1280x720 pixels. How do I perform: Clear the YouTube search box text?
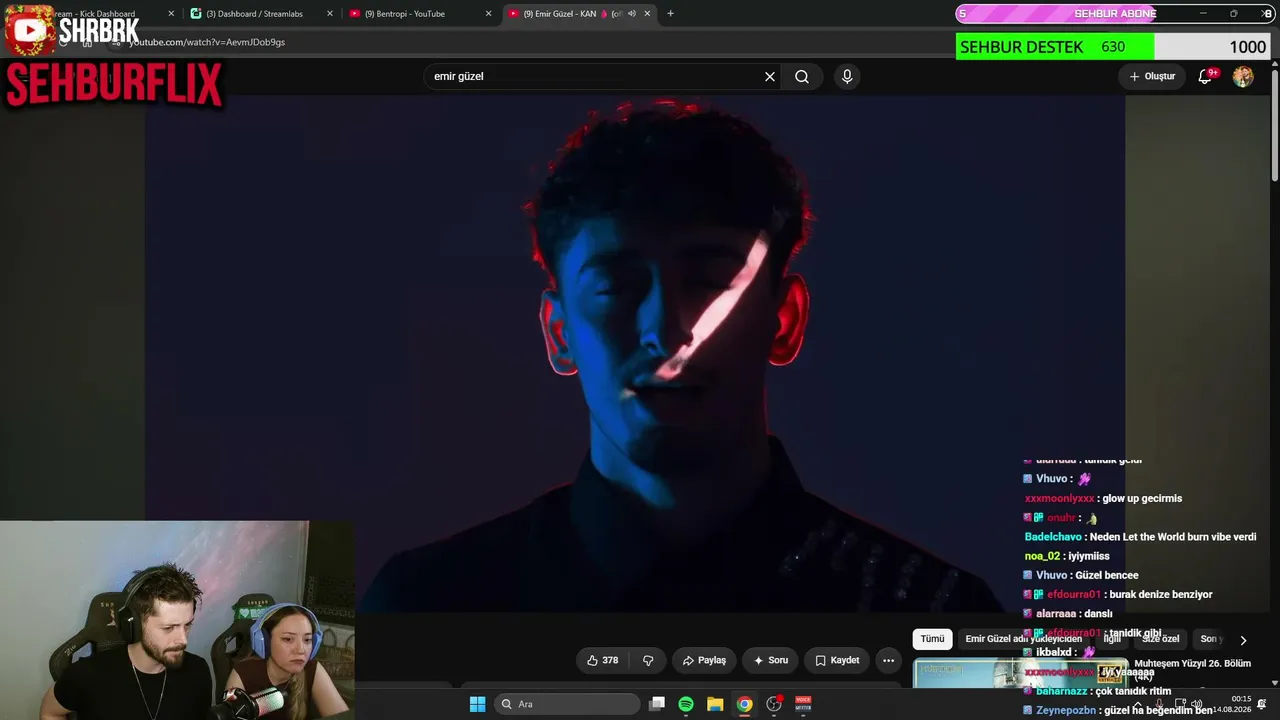click(x=770, y=76)
